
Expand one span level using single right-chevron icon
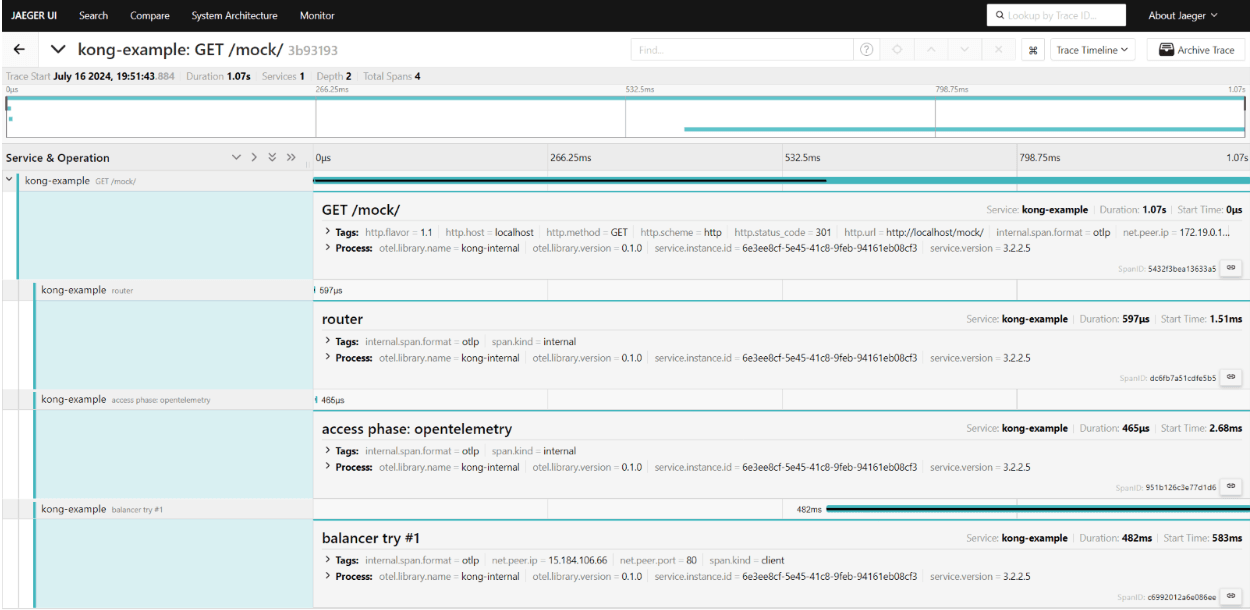253,157
